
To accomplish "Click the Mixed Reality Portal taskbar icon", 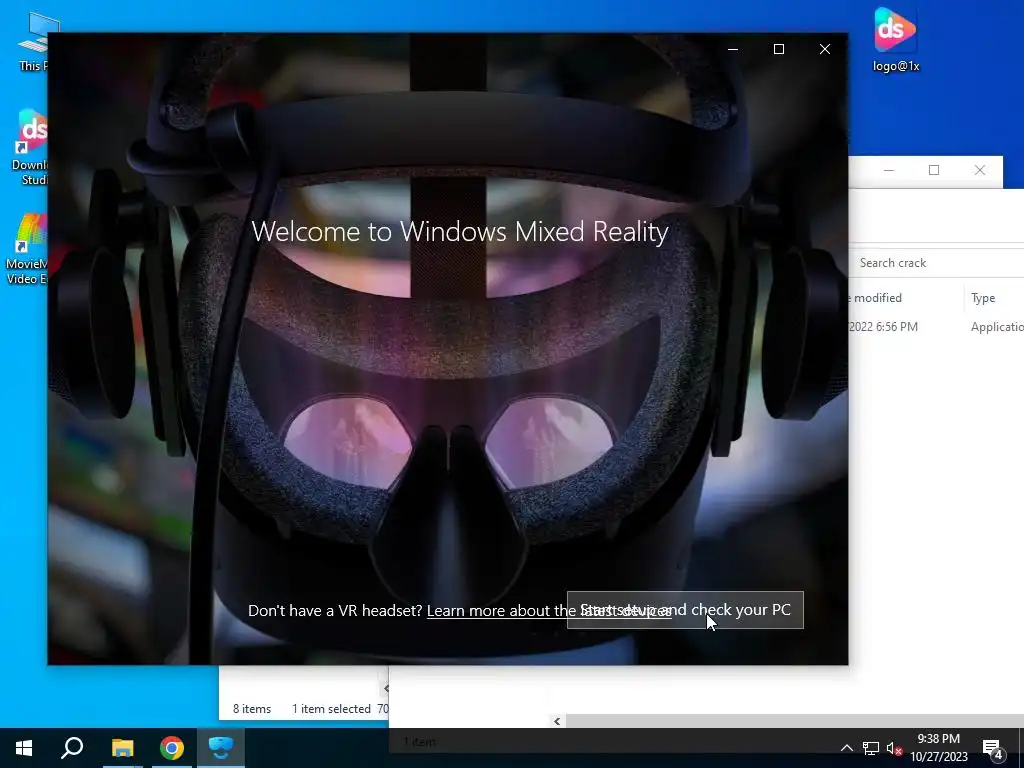I will click(221, 748).
